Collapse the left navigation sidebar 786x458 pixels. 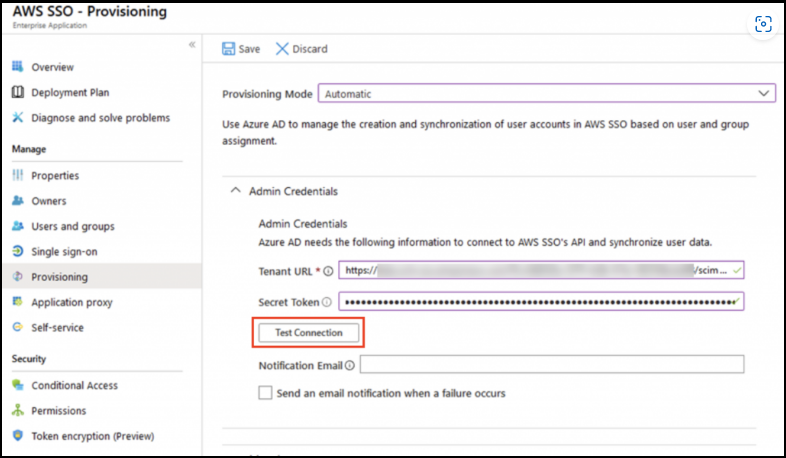192,45
